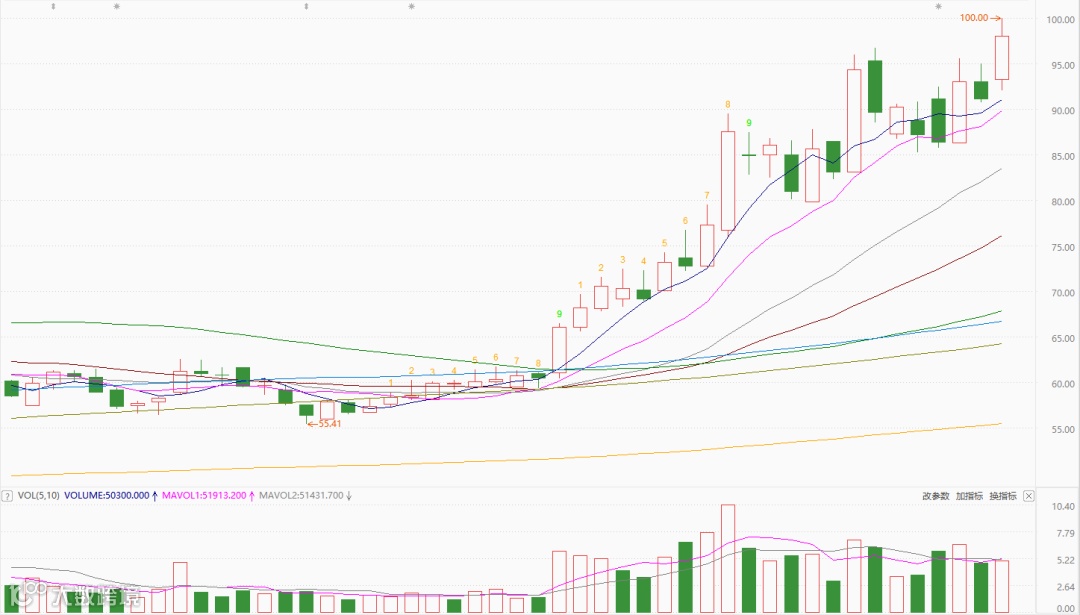Click the 2.64 volume axis label
This screenshot has height=615, width=1080.
[x=1066, y=587]
